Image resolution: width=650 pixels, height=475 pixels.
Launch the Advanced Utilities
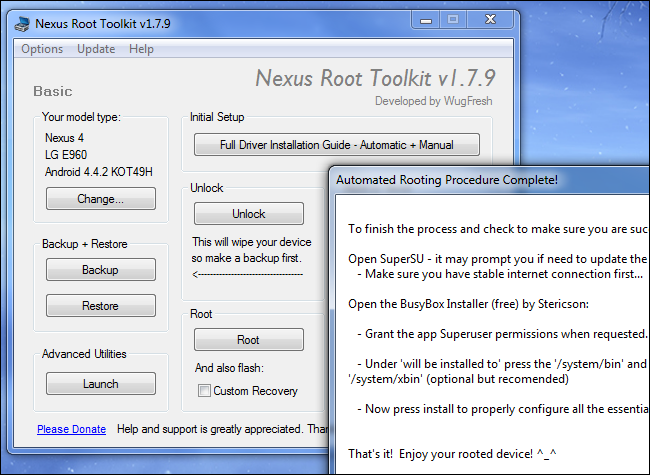[x=101, y=383]
